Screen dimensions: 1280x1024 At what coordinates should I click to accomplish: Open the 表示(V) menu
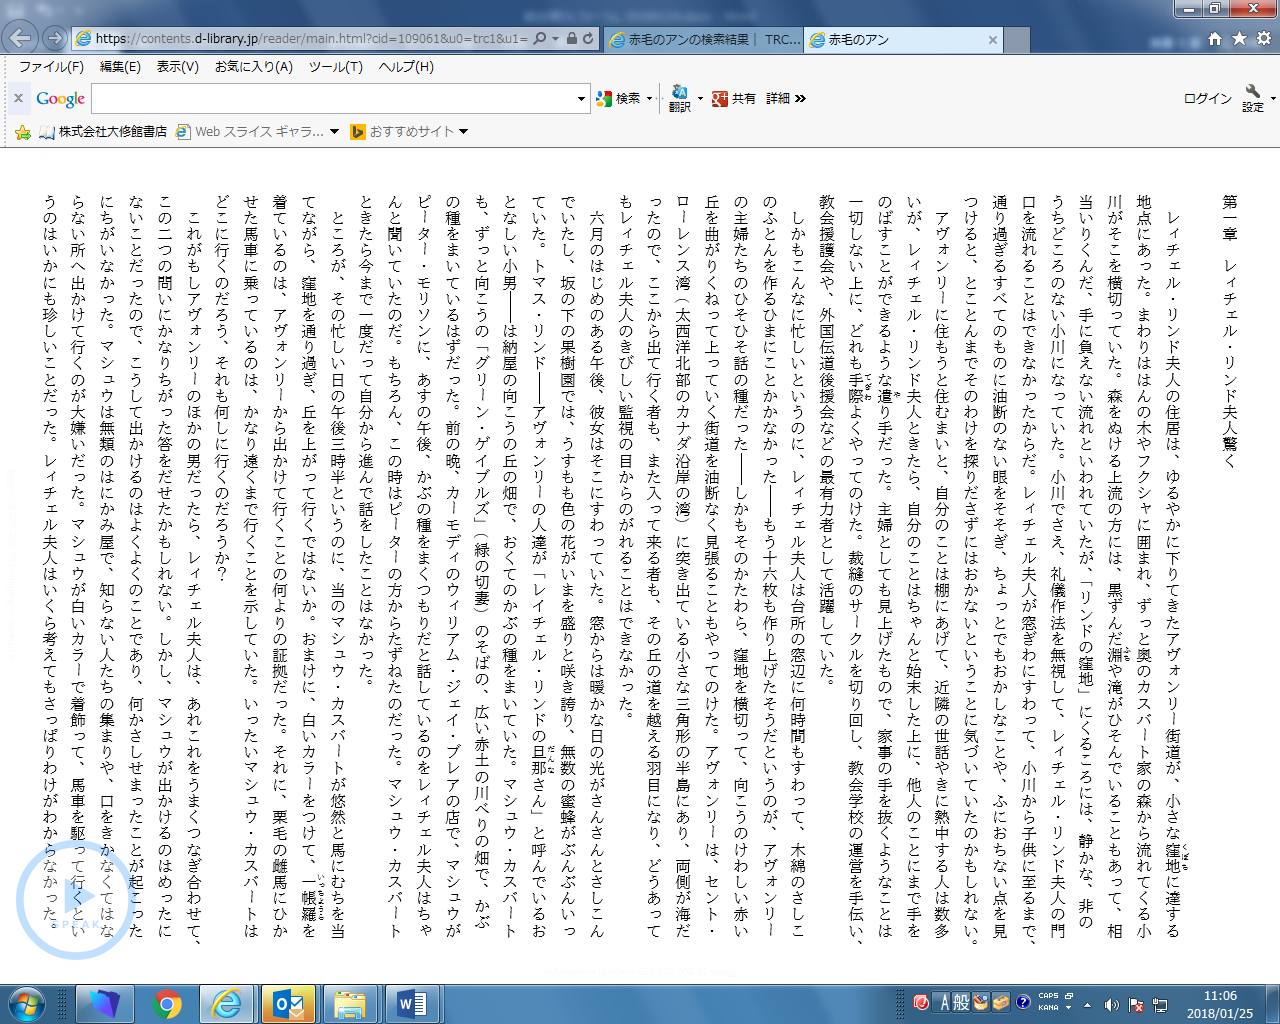tap(177, 67)
